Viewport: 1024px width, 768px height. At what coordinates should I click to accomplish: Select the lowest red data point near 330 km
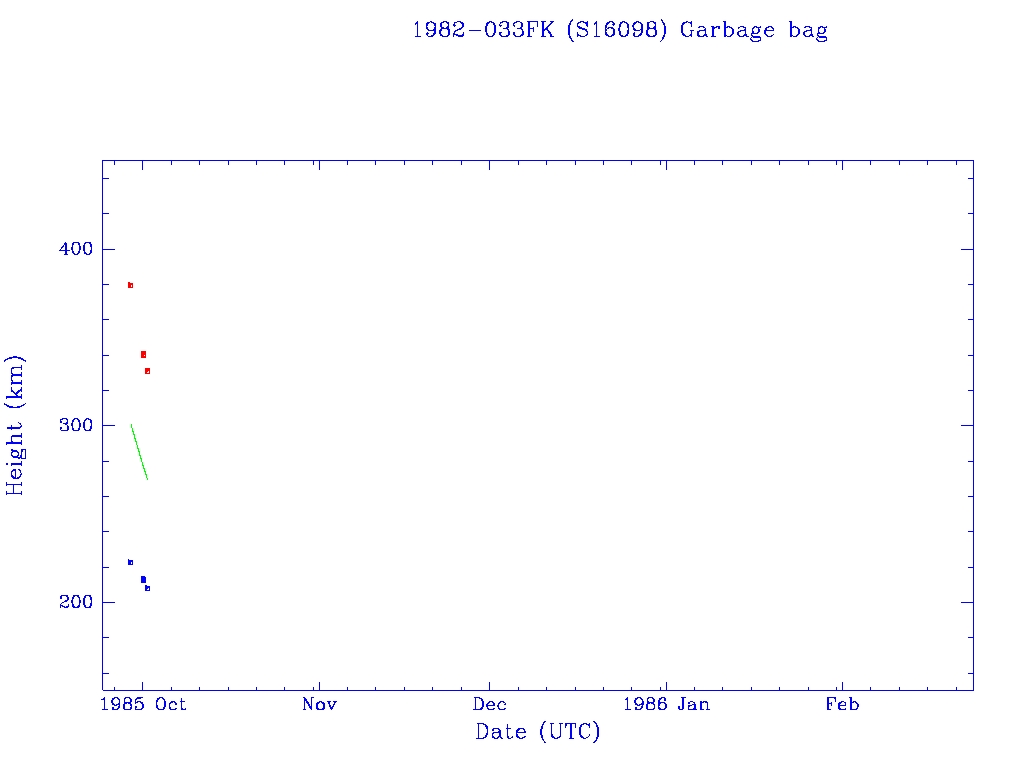pos(147,371)
